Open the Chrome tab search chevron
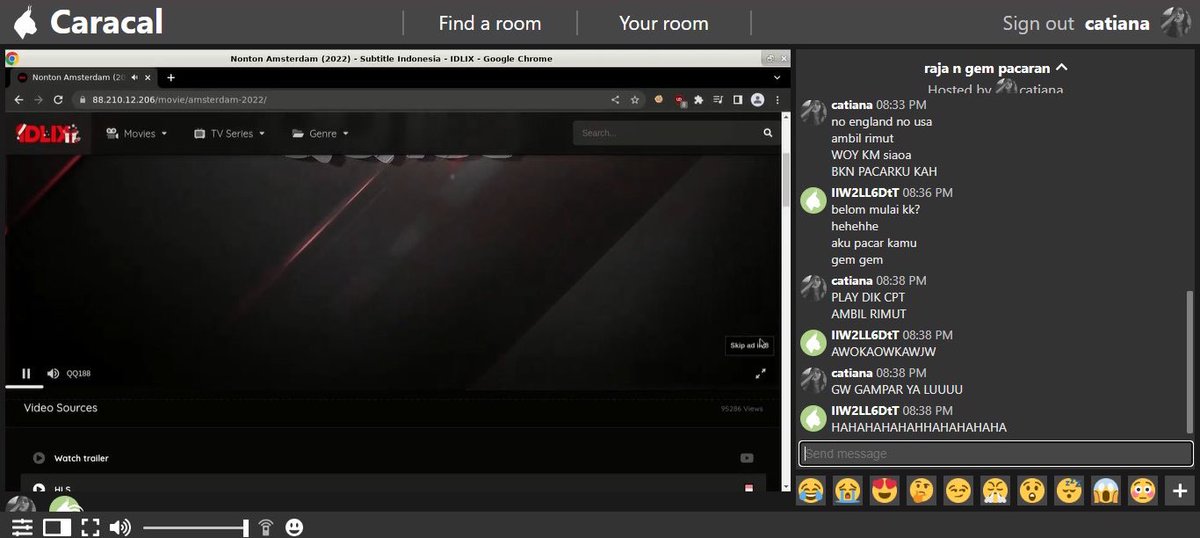This screenshot has width=1200, height=538. [776, 77]
